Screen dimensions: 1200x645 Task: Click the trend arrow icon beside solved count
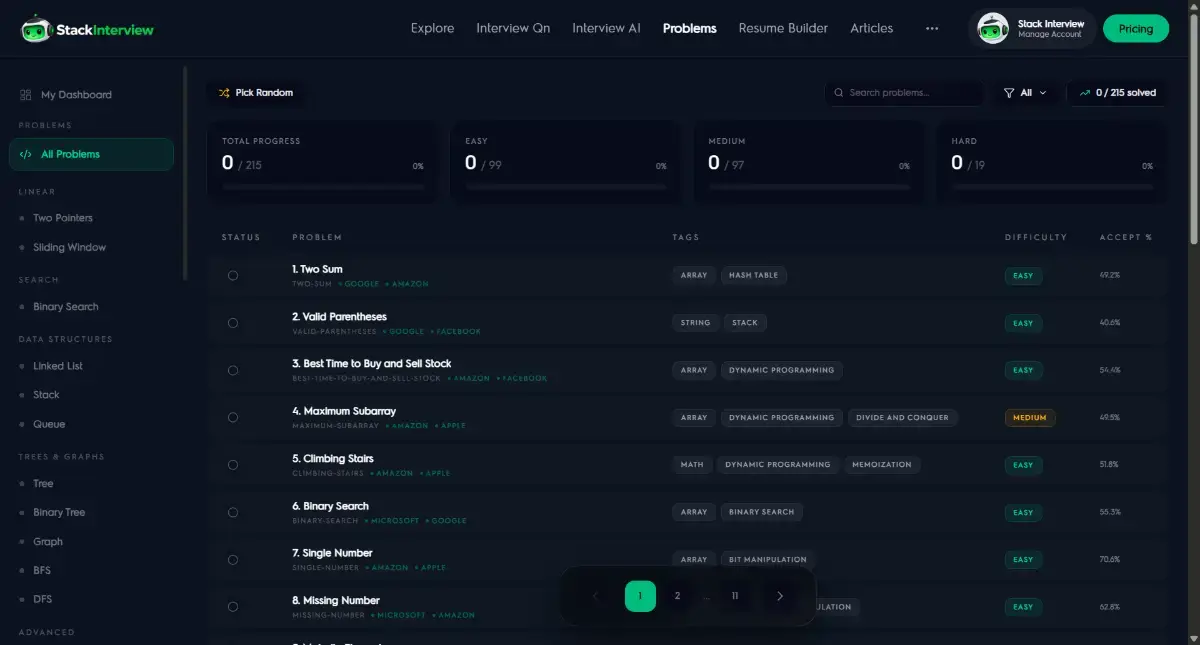tap(1085, 93)
